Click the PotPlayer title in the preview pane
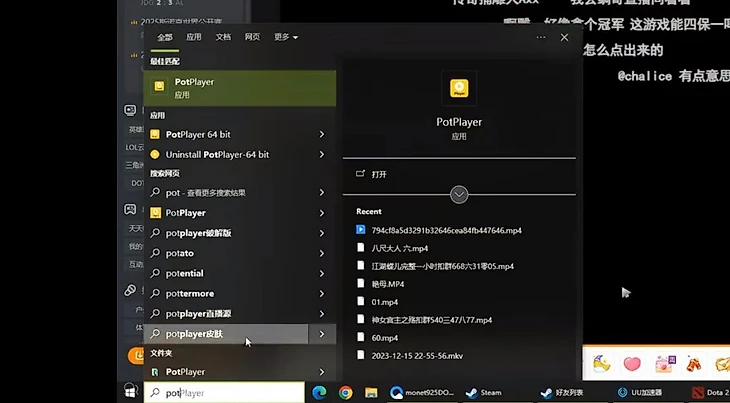The image size is (730, 403). point(459,122)
